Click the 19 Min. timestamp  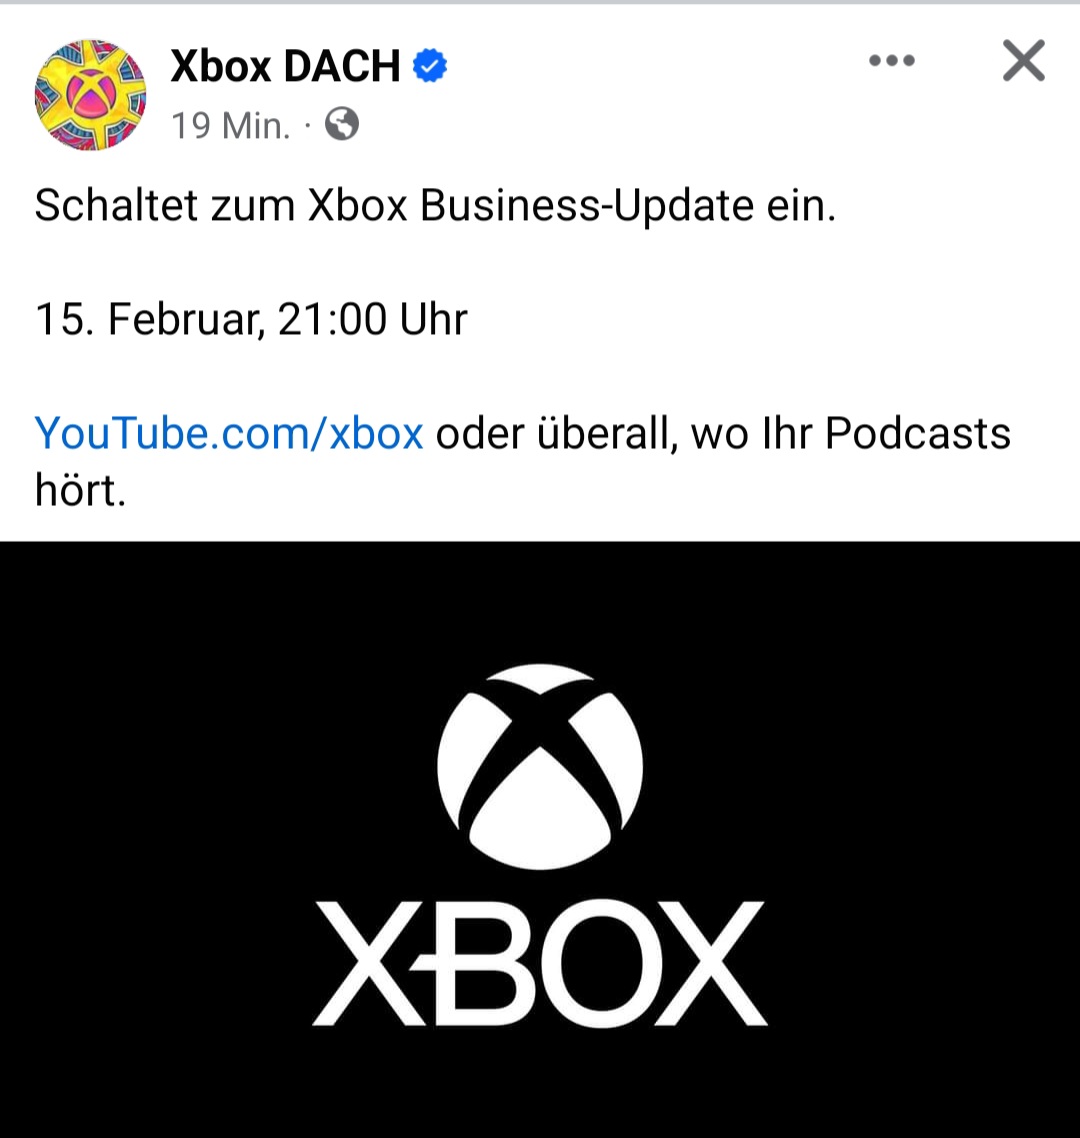click(230, 126)
